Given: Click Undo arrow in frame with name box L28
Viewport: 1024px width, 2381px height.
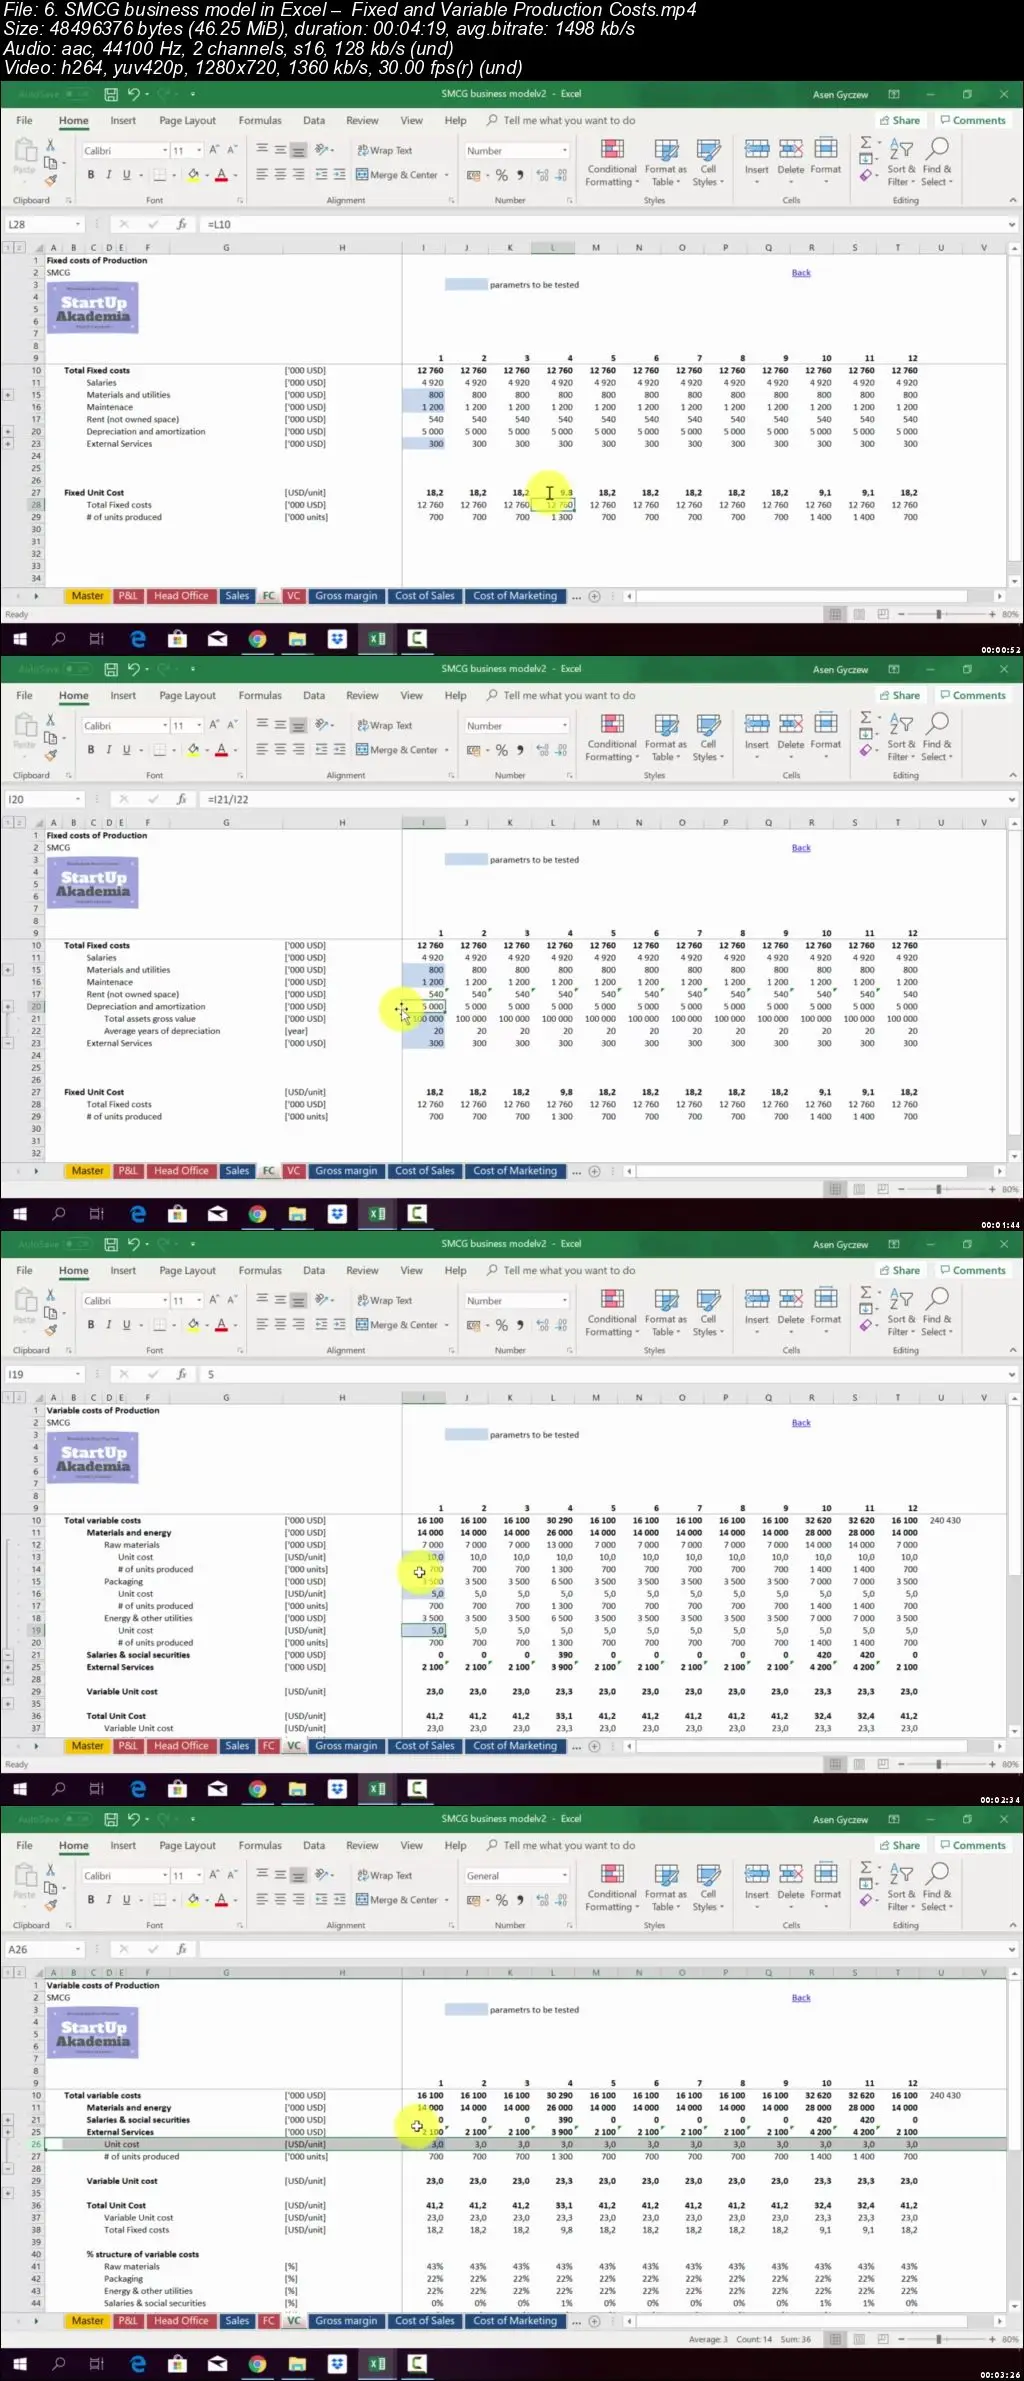Looking at the screenshot, I should click(x=133, y=94).
